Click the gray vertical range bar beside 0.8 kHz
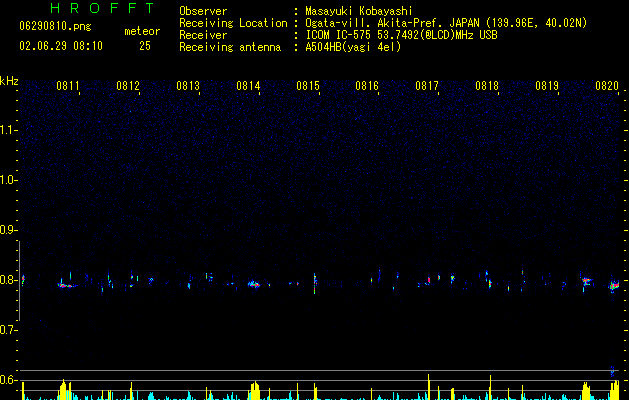Screen dimensions: 629x400 [x=19, y=280]
